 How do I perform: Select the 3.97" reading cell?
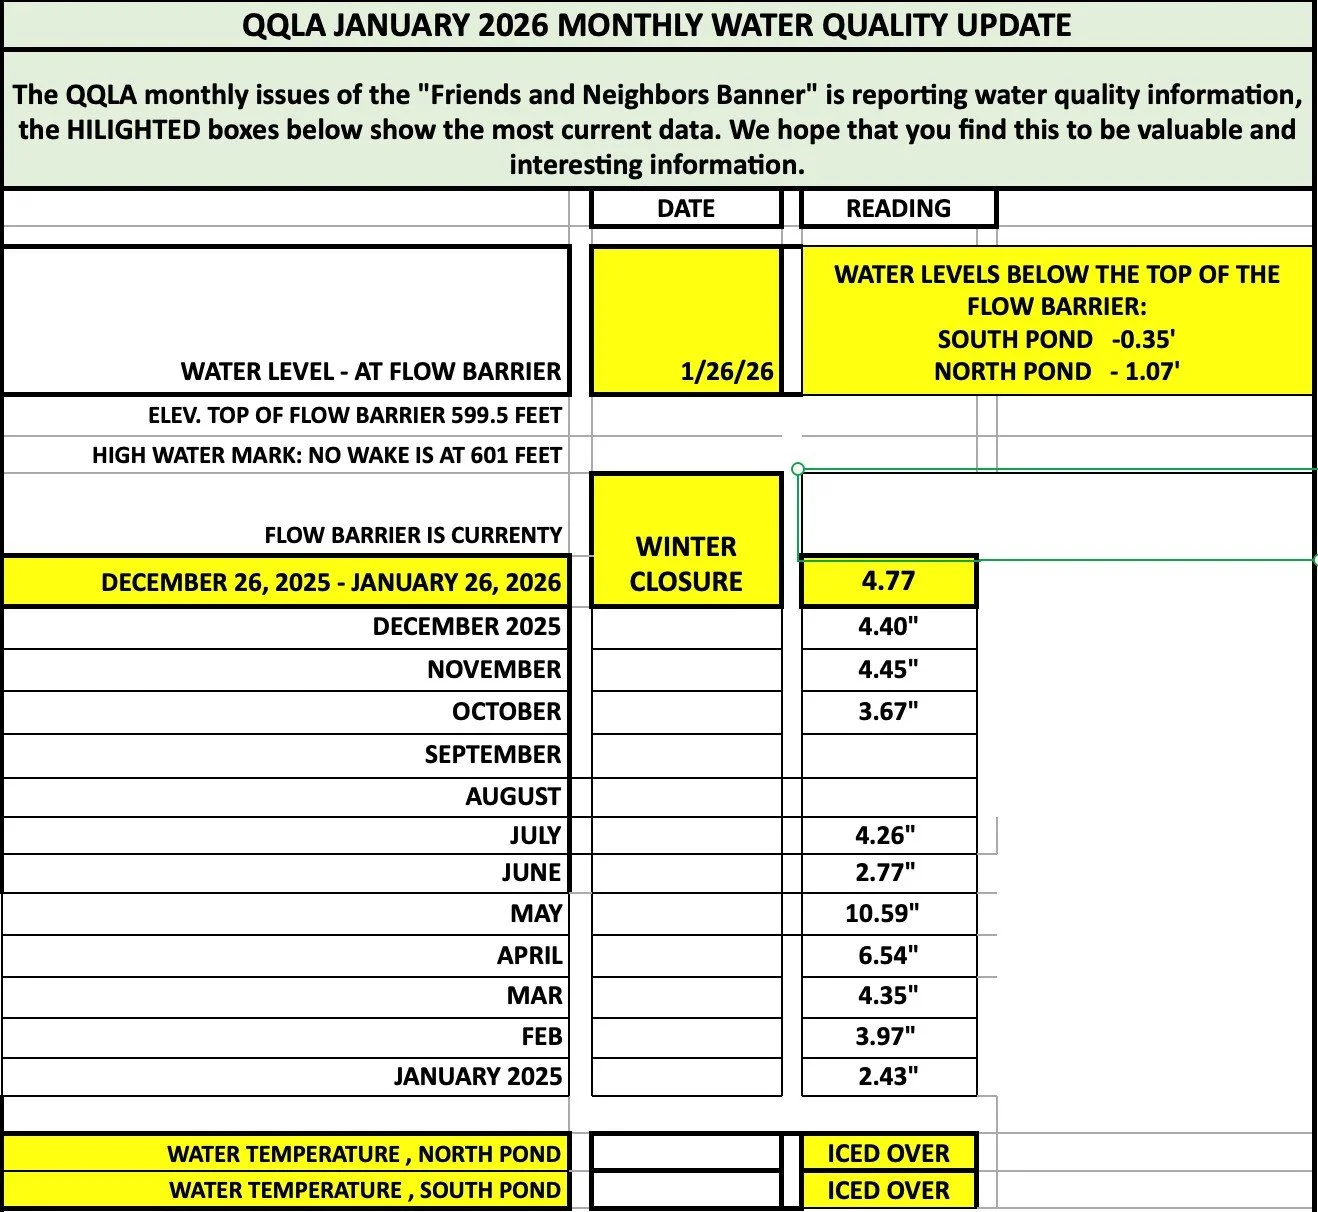click(888, 1037)
